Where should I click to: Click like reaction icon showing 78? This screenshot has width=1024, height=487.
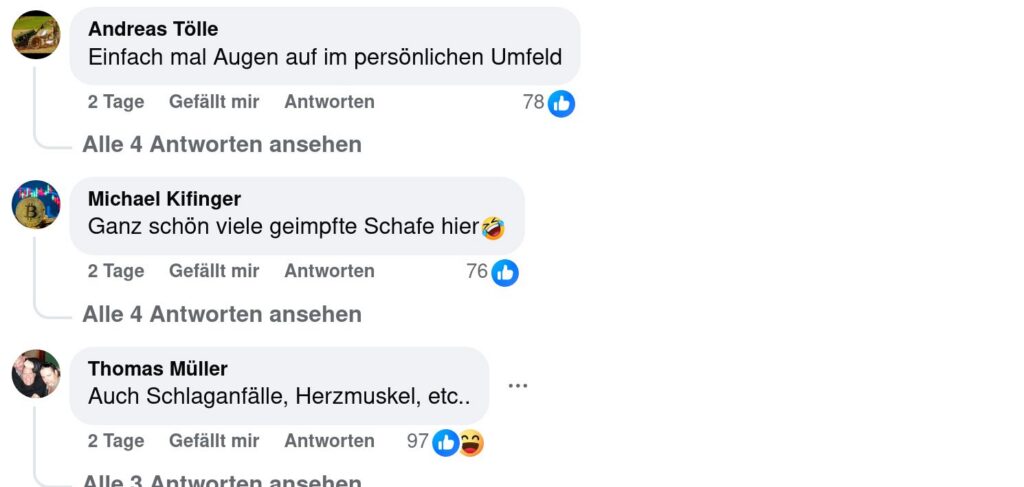pyautogui.click(x=561, y=103)
